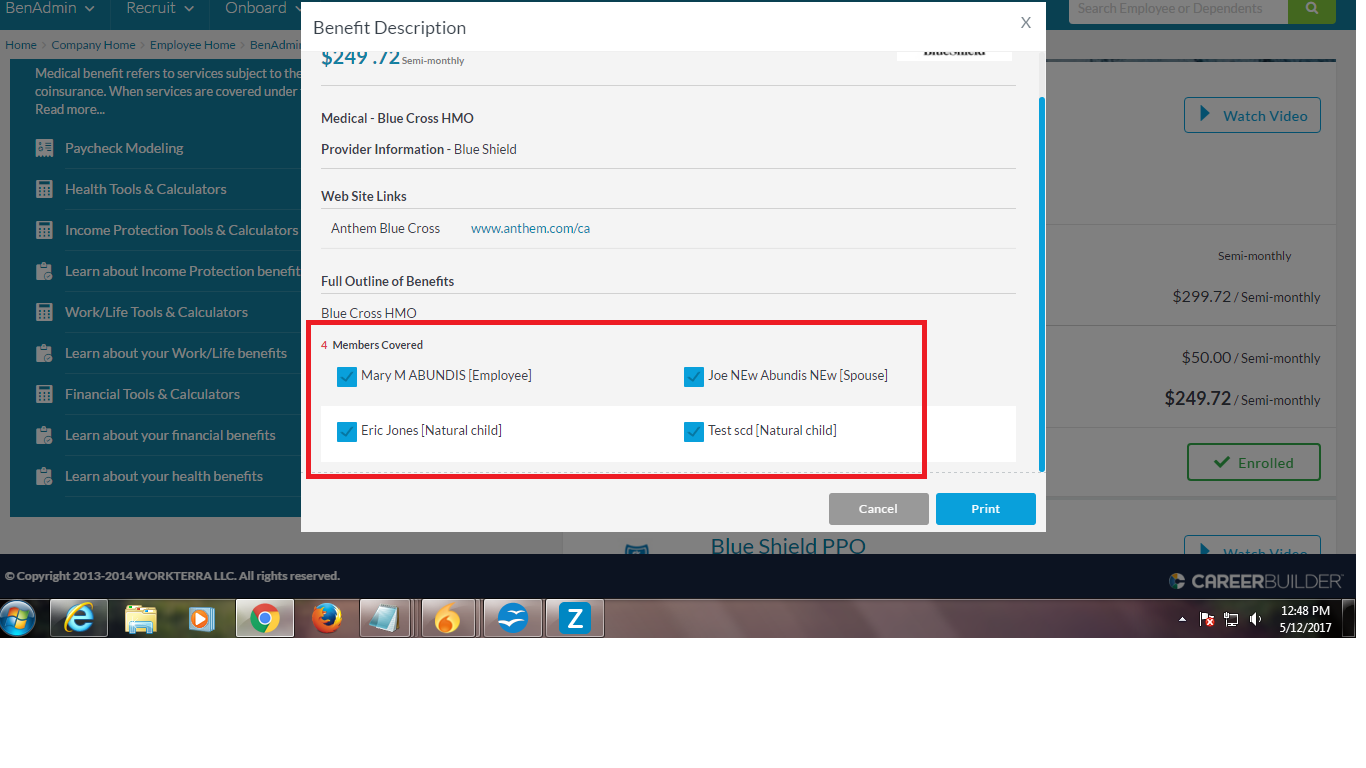The width and height of the screenshot is (1366, 768).
Task: Click the green search magnifier button
Action: point(1312,9)
